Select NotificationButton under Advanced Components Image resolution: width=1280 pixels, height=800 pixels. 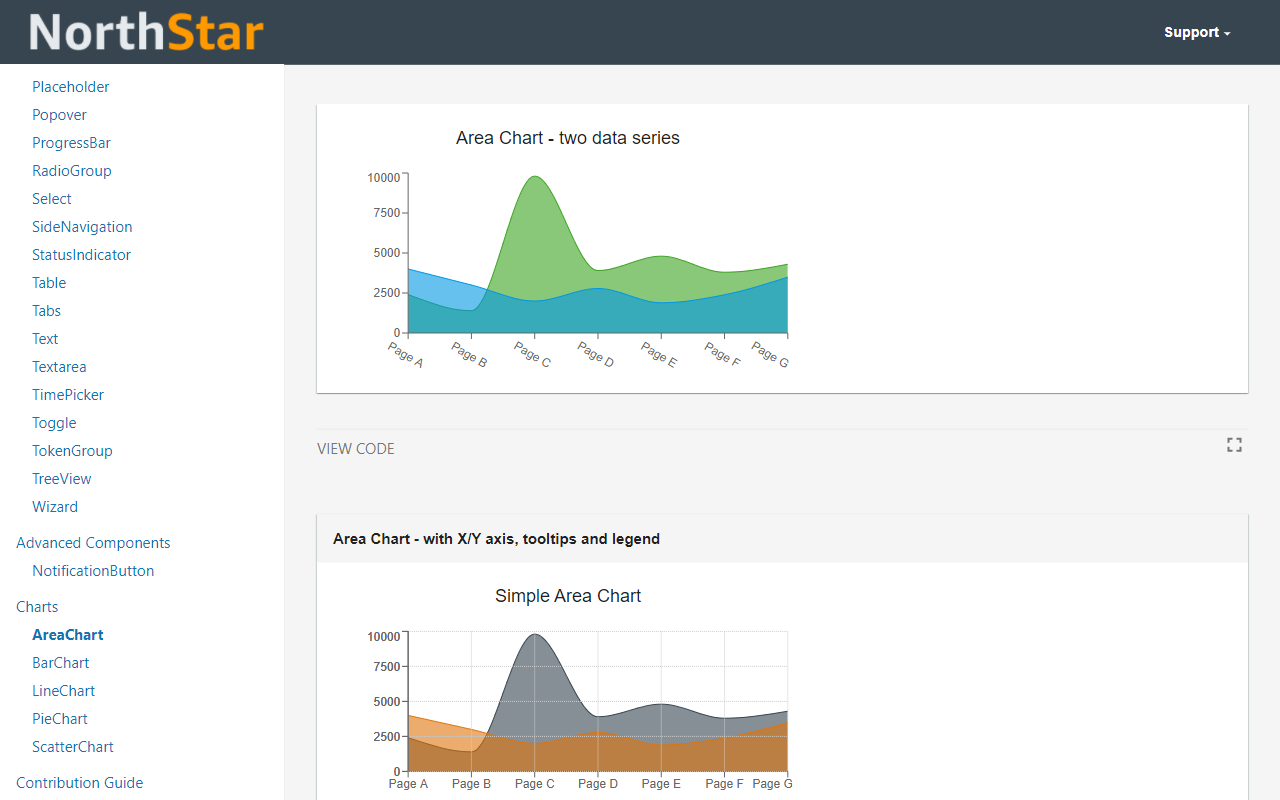pos(93,570)
